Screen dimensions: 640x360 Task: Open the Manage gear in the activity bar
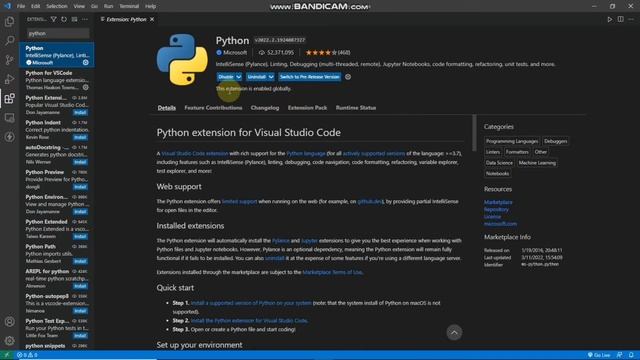click(x=9, y=340)
